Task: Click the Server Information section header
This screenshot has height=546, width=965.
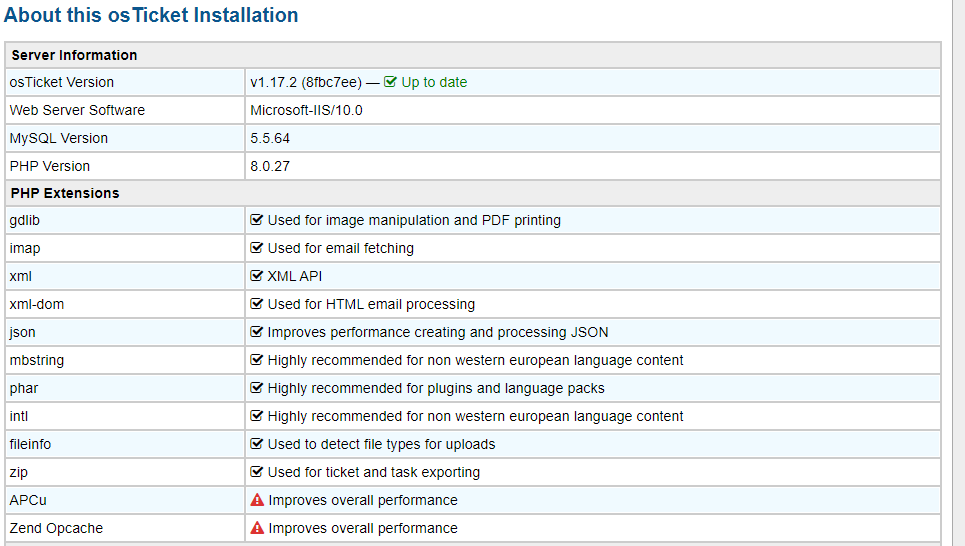Action: pyautogui.click(x=74, y=55)
